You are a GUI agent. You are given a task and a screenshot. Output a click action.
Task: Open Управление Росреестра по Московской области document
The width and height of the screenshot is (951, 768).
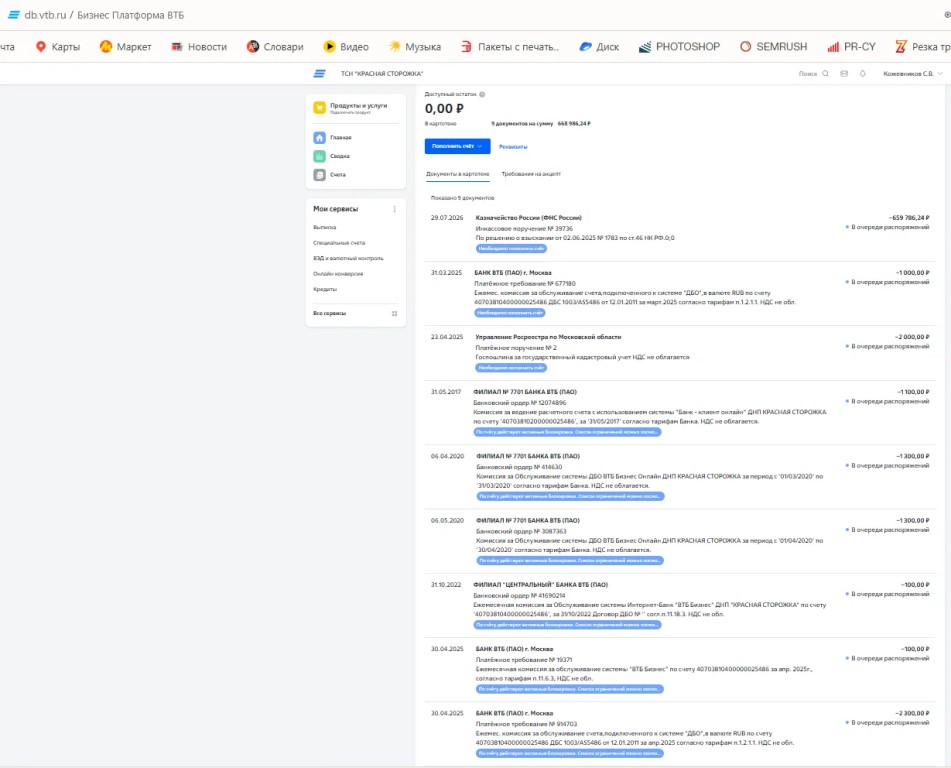coord(680,352)
